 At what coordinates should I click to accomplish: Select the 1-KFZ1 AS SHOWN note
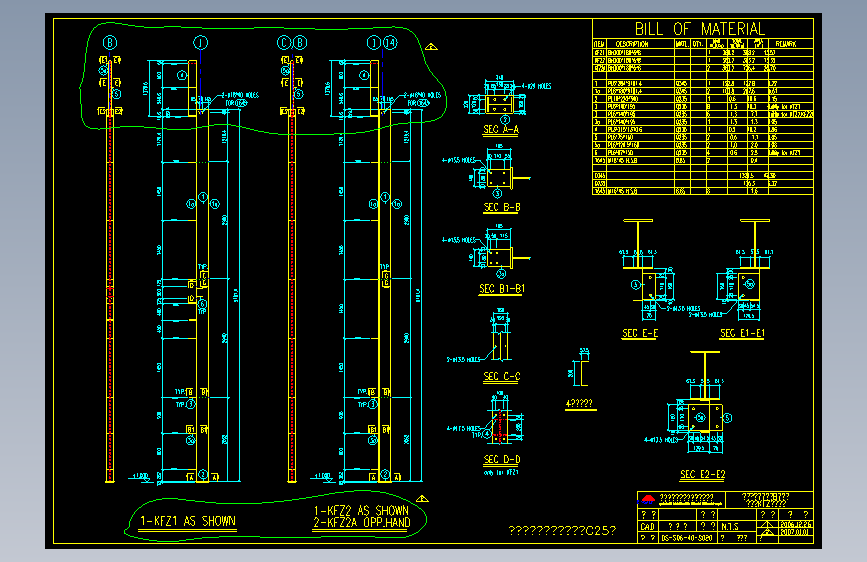coord(187,521)
